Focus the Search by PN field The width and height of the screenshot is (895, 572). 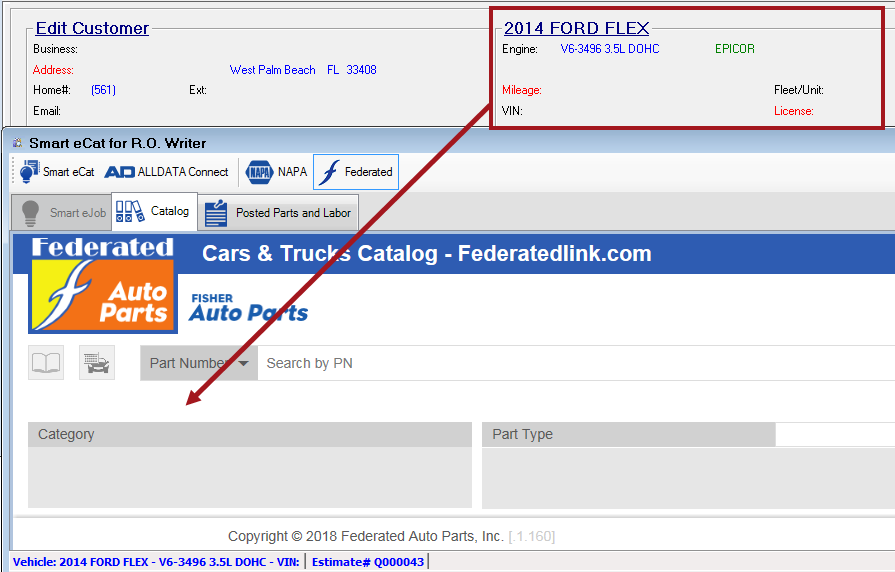(576, 363)
